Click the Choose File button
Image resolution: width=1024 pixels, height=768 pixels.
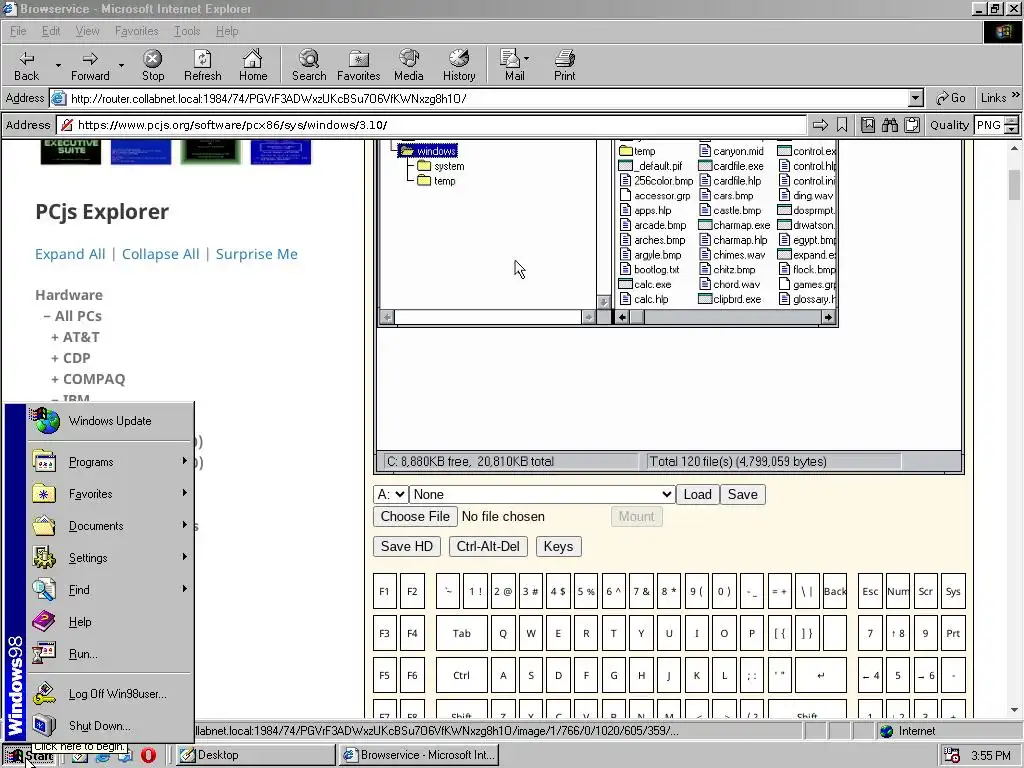(x=415, y=517)
